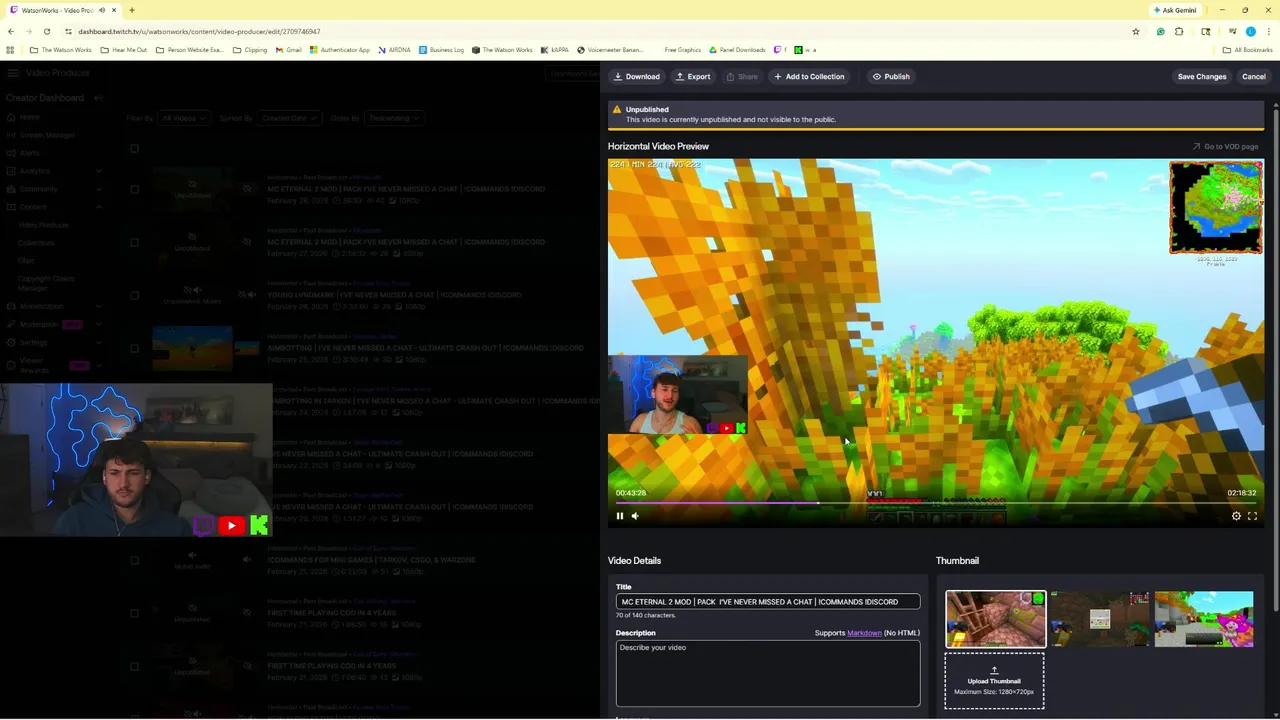Click the Export upload icon button
Viewport: 1280px width, 720px height.
[693, 76]
